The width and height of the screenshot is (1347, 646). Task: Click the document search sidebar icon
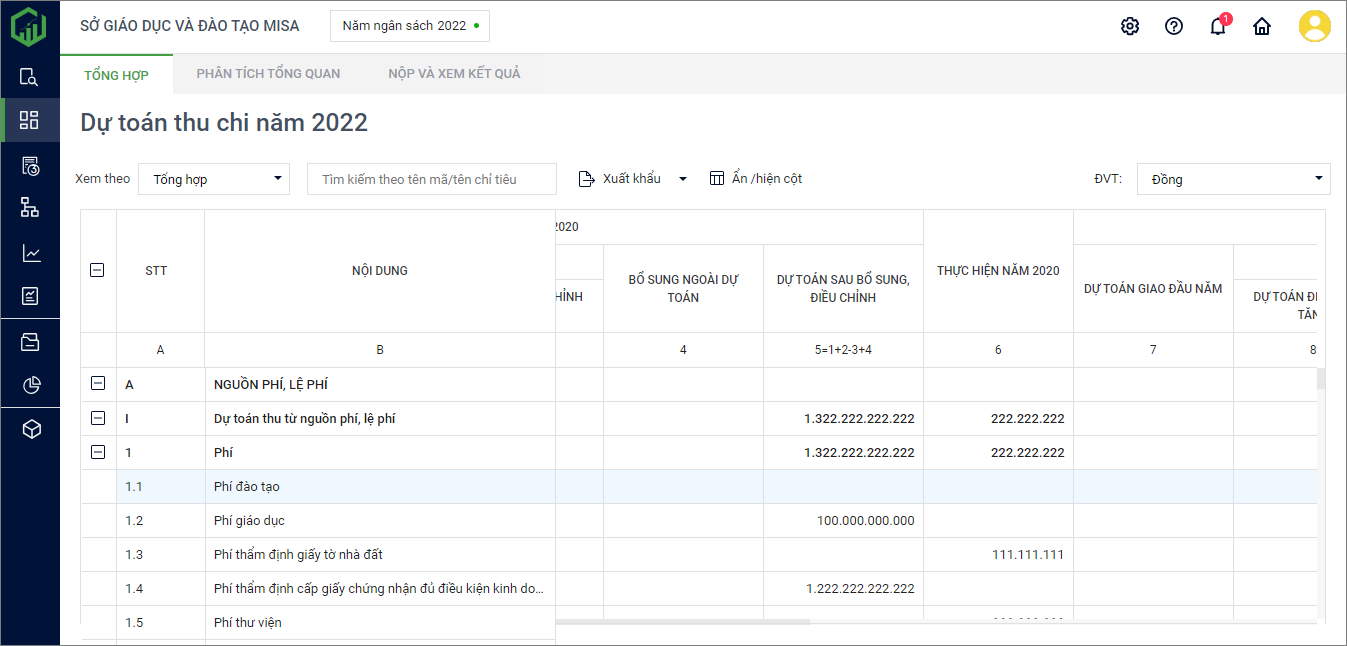coord(30,77)
